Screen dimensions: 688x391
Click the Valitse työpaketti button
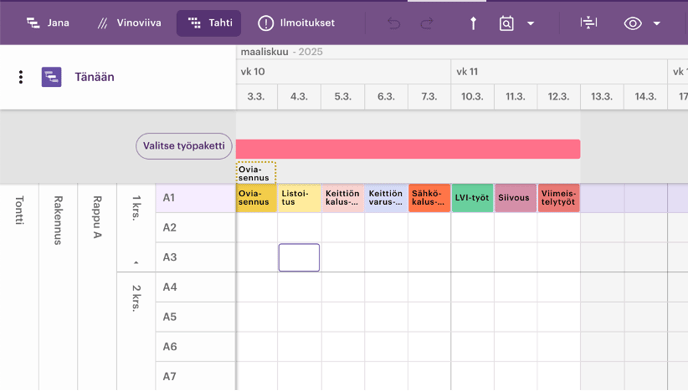pyautogui.click(x=184, y=146)
